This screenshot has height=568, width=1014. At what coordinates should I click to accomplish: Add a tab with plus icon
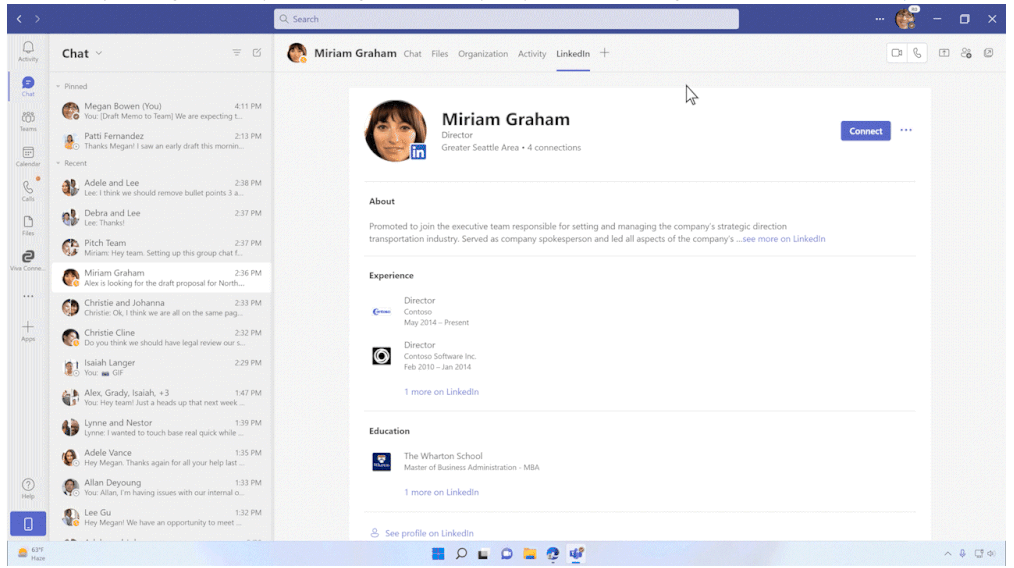coord(604,53)
